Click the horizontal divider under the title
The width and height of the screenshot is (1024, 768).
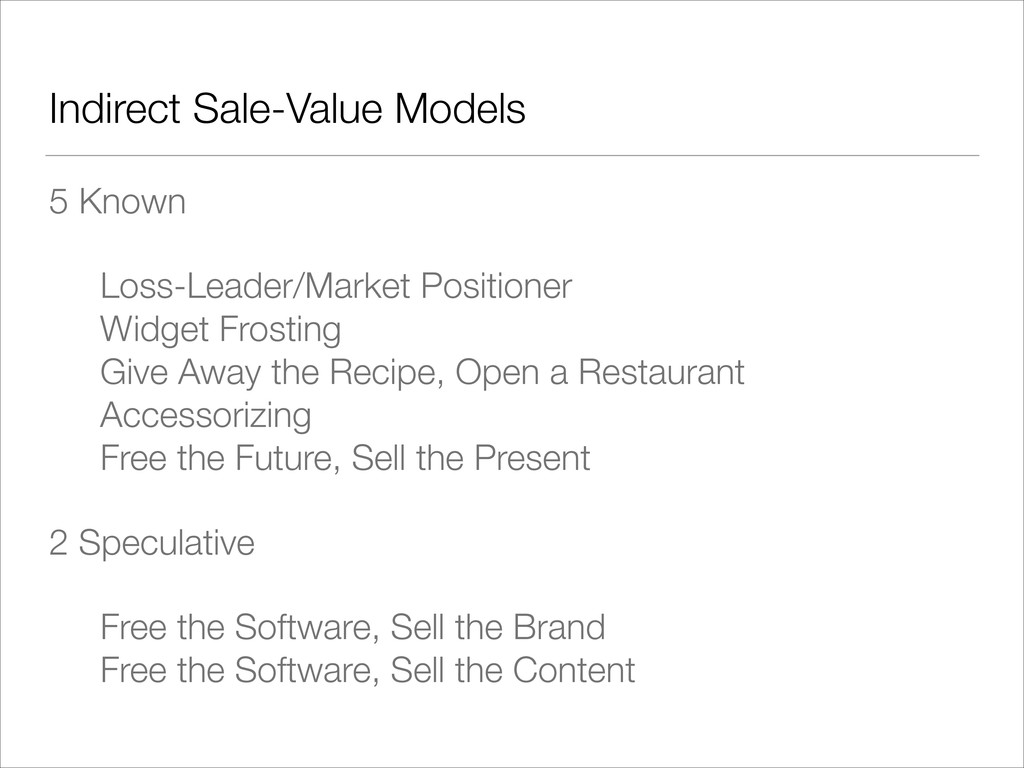512,156
